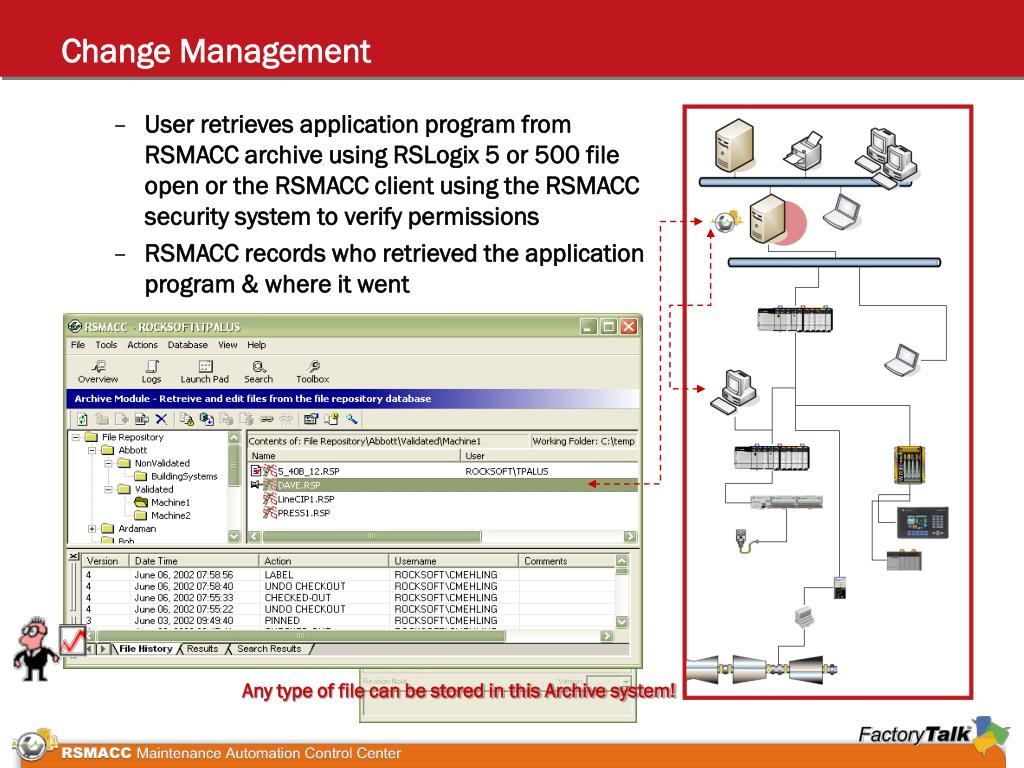The width and height of the screenshot is (1024, 768).
Task: Click the globe with arrow get file icon
Action: (207, 419)
